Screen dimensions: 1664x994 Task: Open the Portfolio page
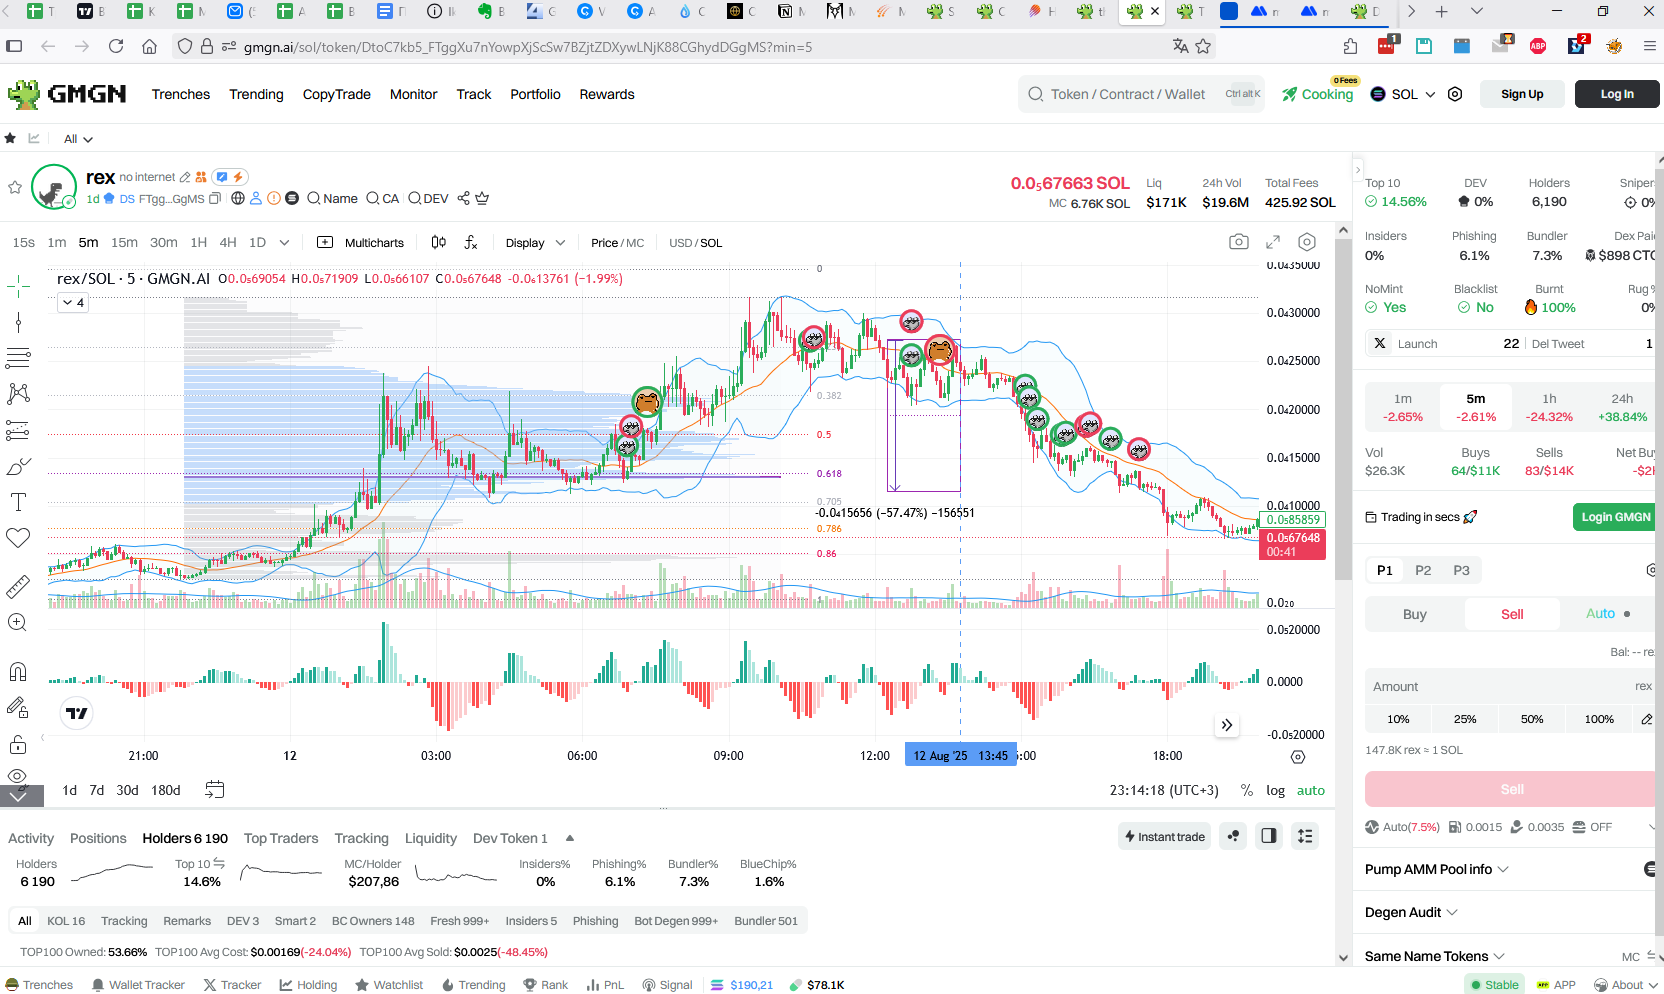pos(535,94)
